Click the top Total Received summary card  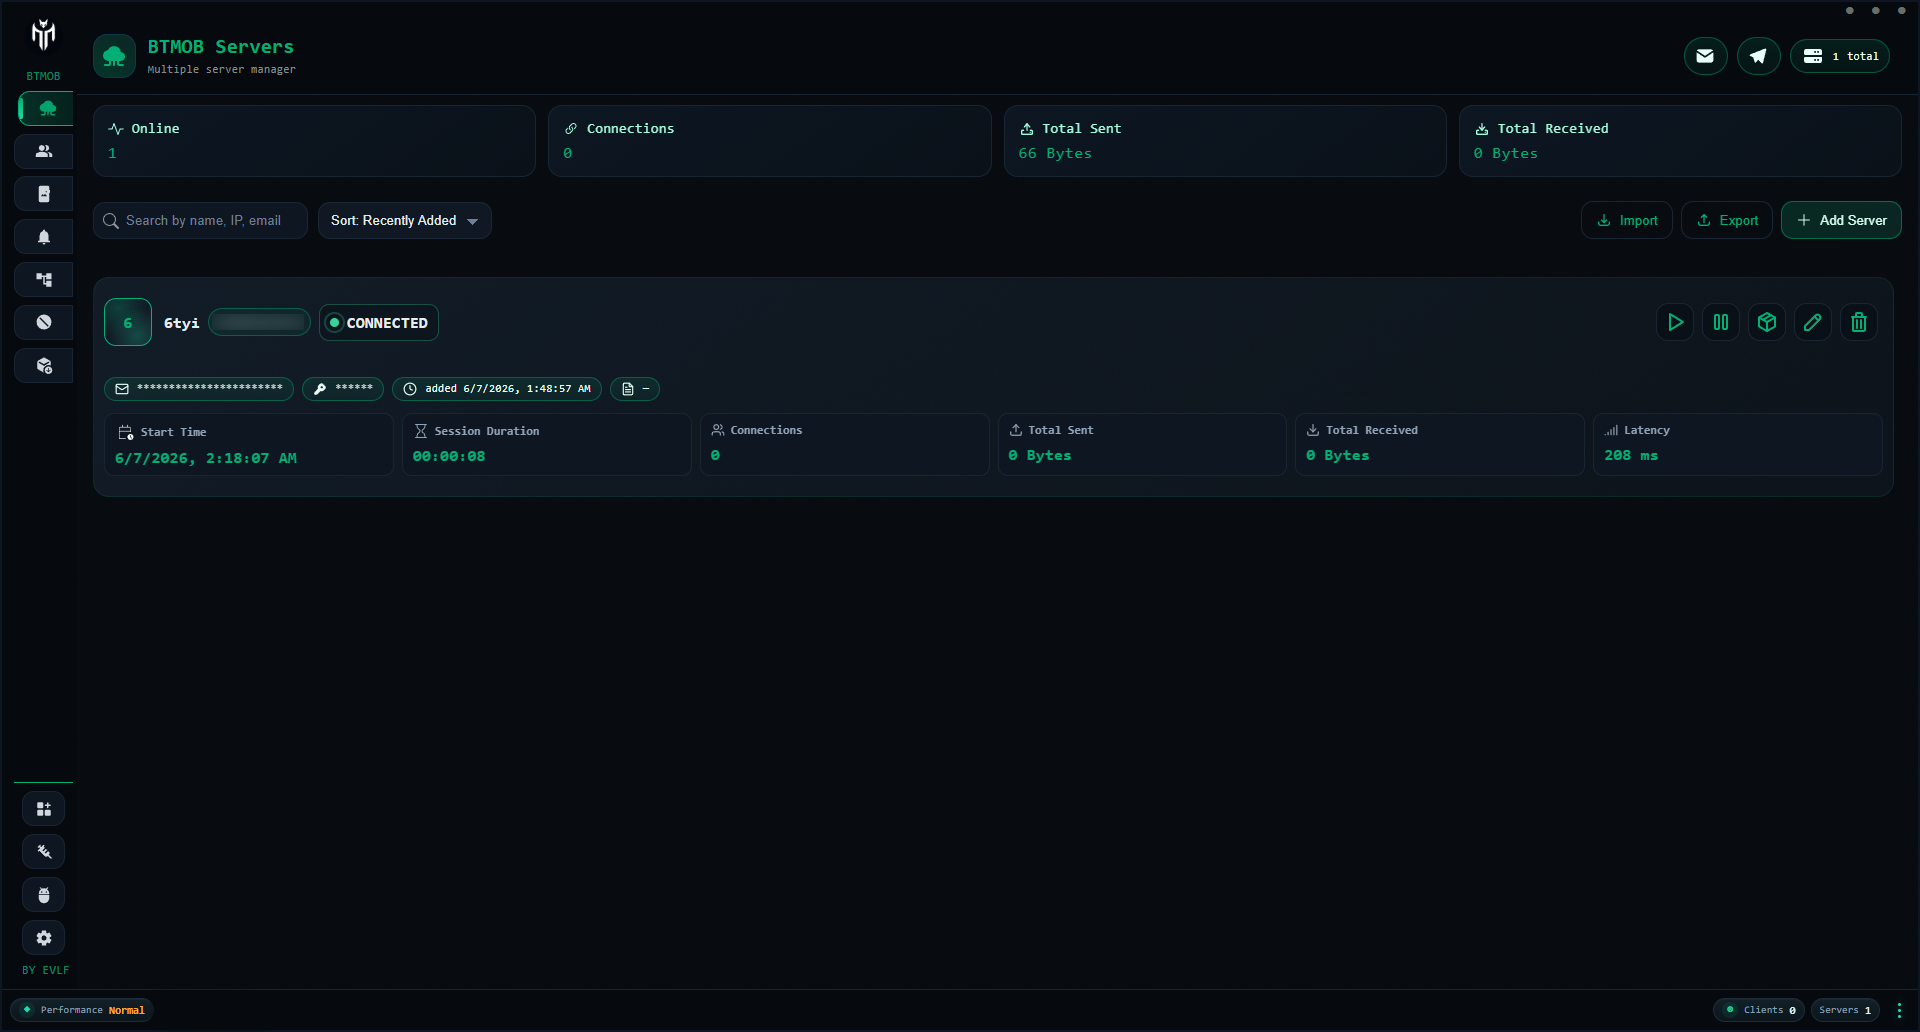point(1680,141)
